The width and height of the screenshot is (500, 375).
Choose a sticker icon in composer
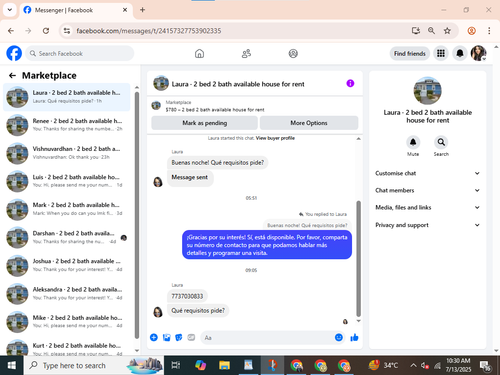pos(179,337)
